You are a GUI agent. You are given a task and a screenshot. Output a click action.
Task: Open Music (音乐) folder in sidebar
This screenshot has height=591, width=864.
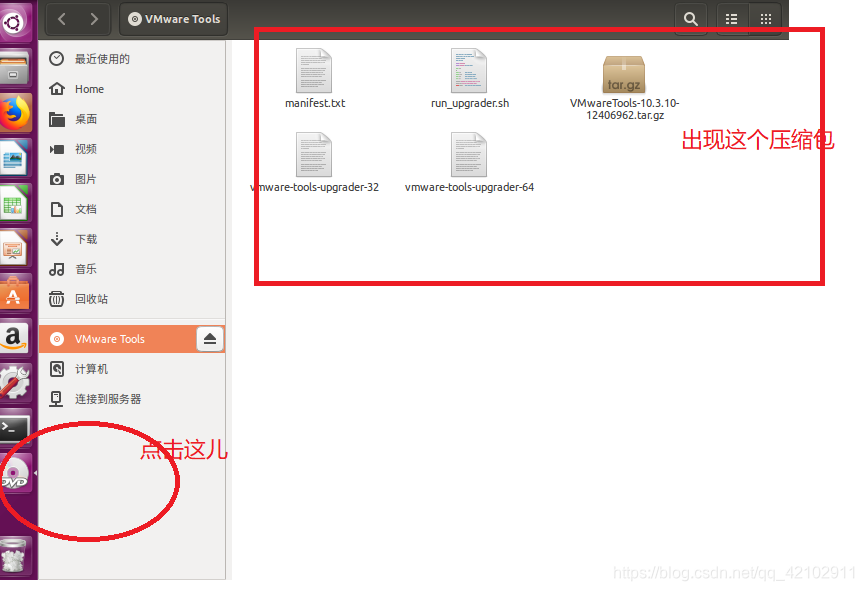pos(132,269)
